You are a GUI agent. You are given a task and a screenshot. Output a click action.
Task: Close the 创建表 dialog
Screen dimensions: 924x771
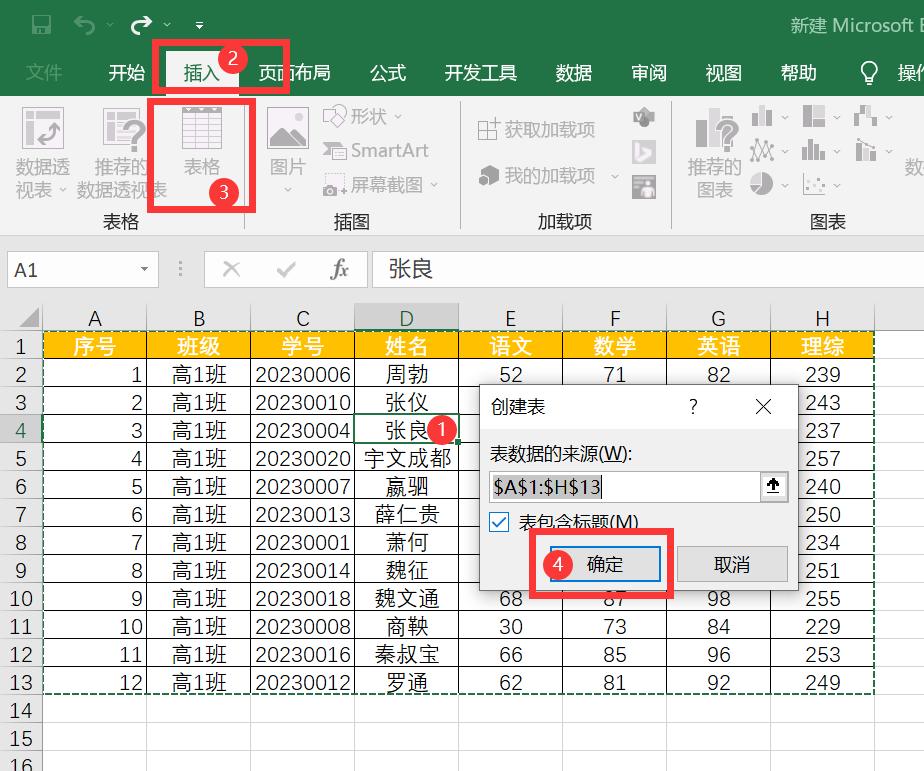point(763,406)
